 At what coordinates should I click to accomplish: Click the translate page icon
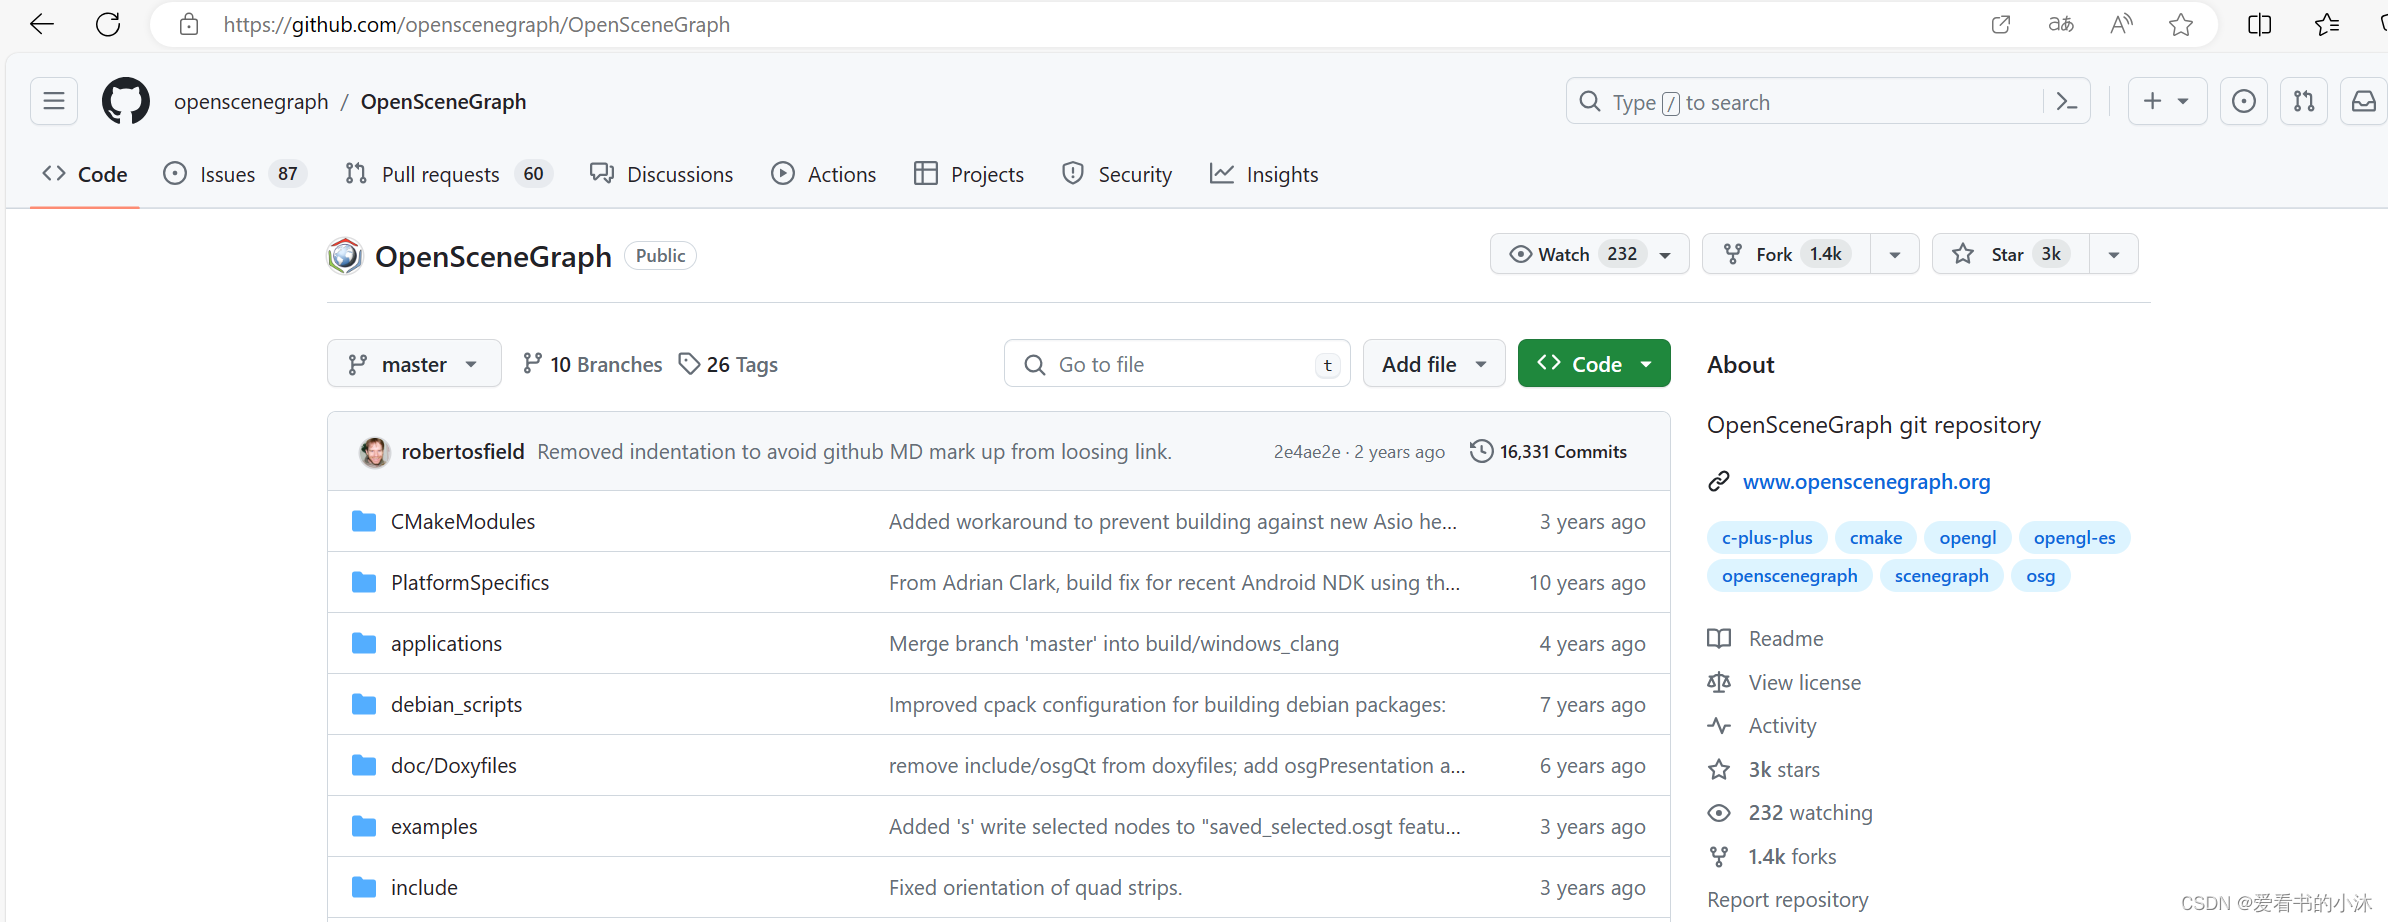(2061, 24)
